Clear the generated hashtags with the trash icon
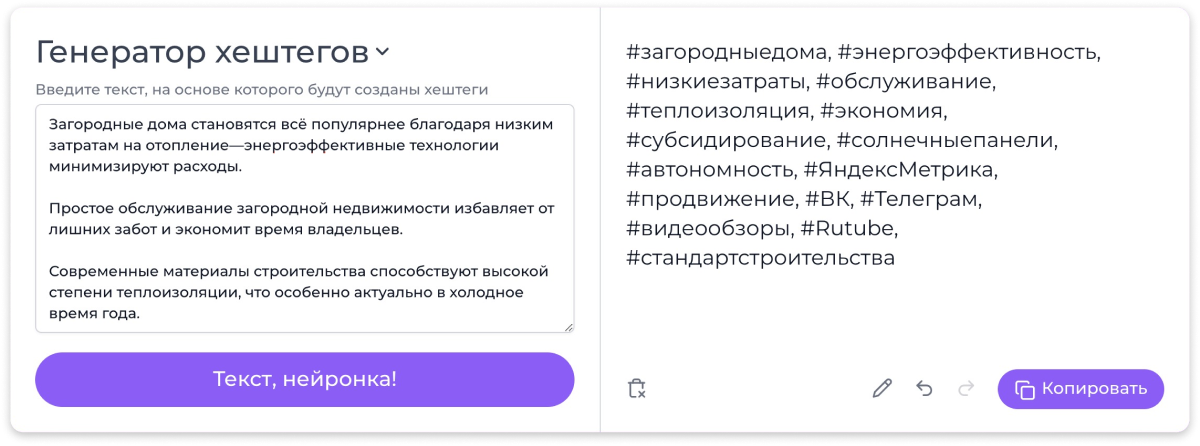Image resolution: width=1200 pixels, height=446 pixels. click(x=637, y=389)
